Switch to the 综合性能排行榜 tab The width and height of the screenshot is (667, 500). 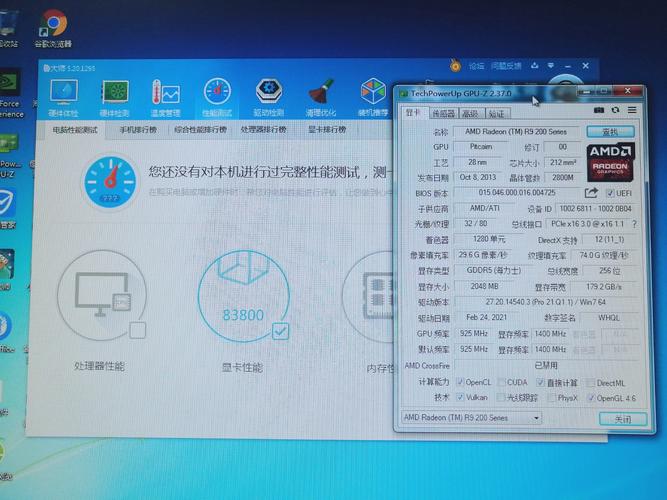click(x=199, y=130)
